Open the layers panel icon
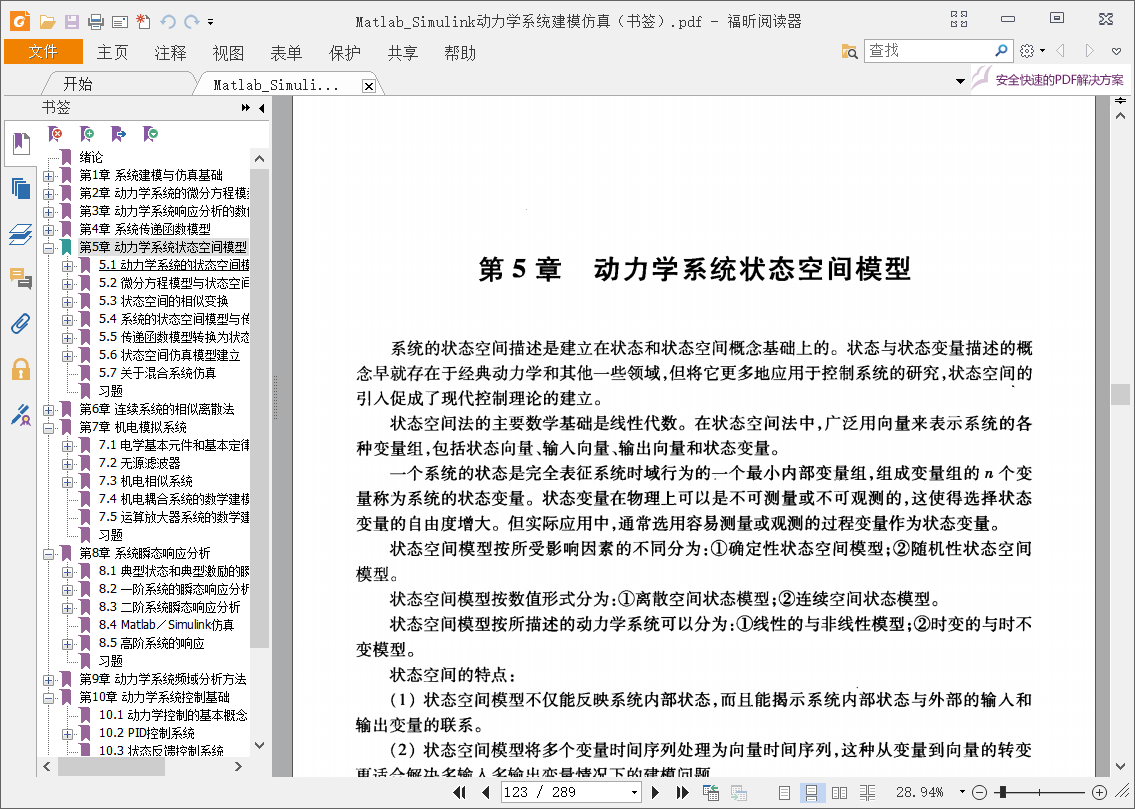 21,234
